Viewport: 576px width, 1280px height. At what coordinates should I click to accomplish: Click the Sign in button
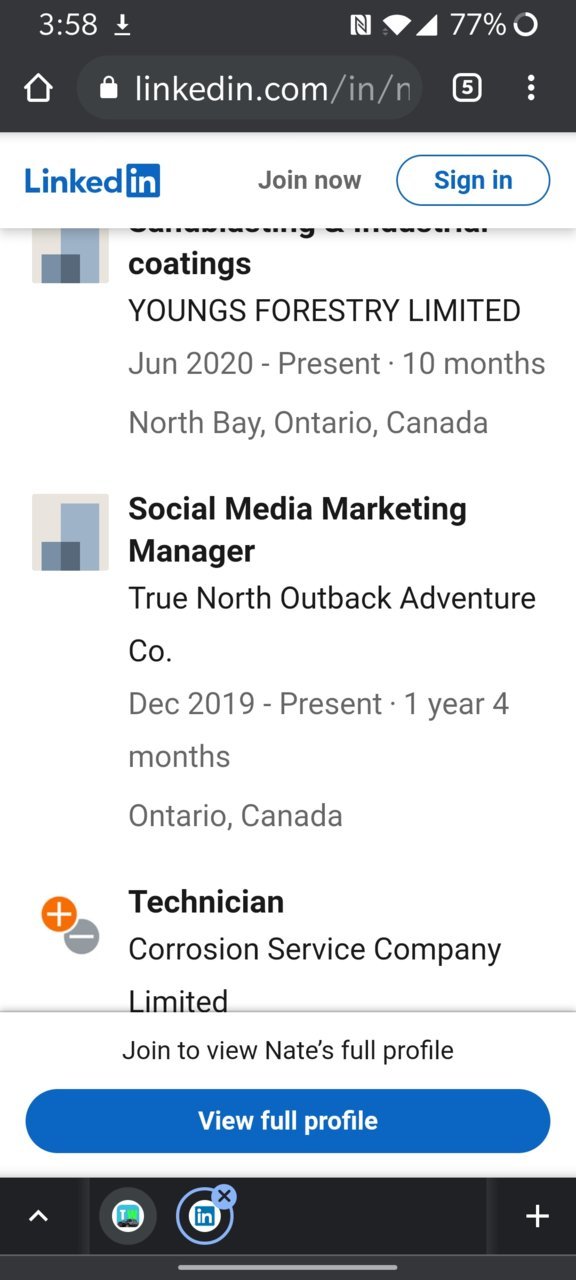pyautogui.click(x=473, y=180)
